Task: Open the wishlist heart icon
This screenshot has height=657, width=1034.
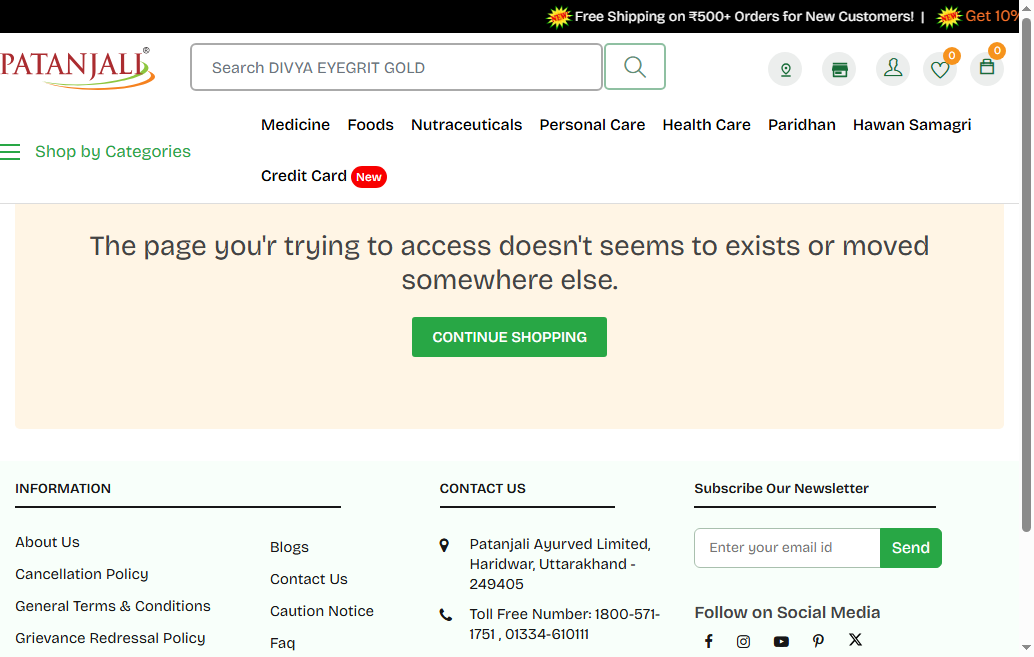Action: click(x=940, y=69)
